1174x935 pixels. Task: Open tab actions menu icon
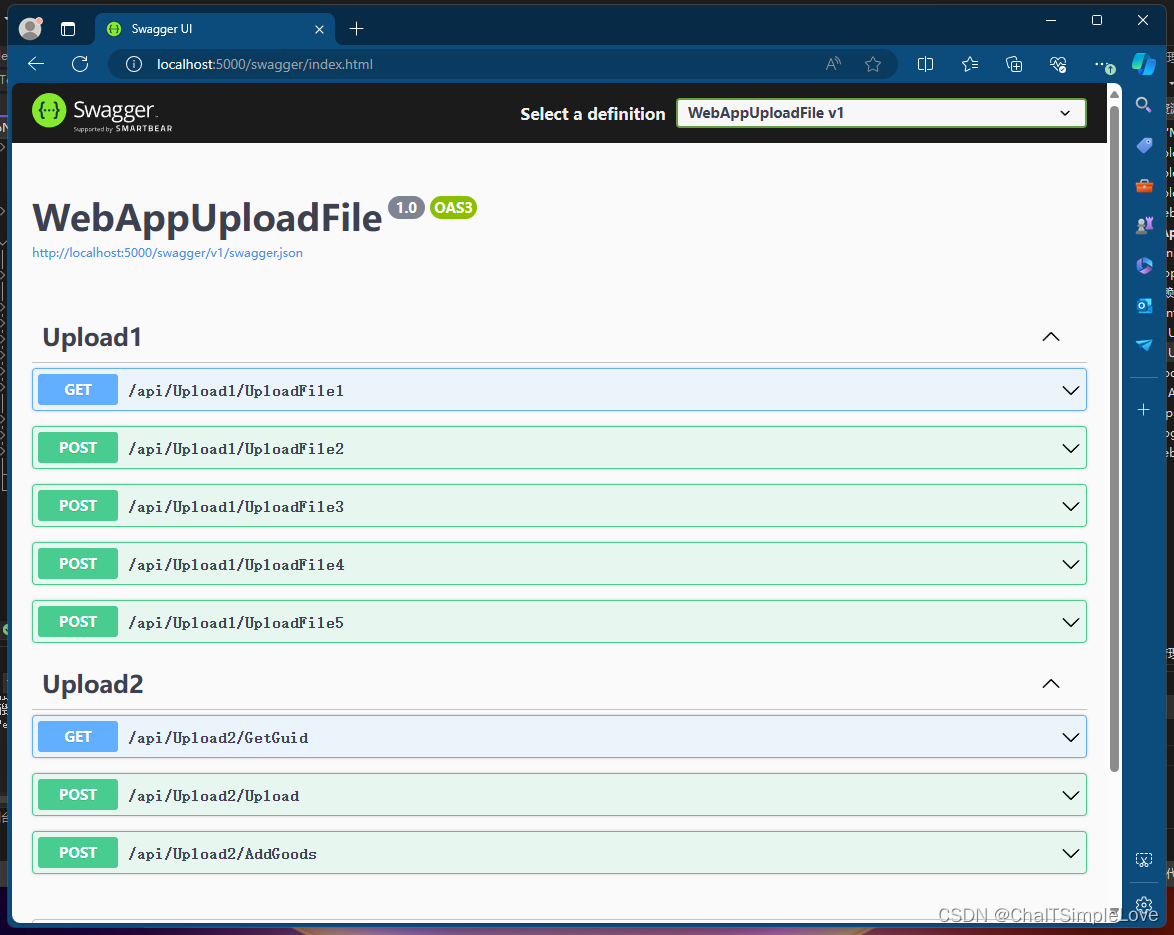(x=68, y=29)
